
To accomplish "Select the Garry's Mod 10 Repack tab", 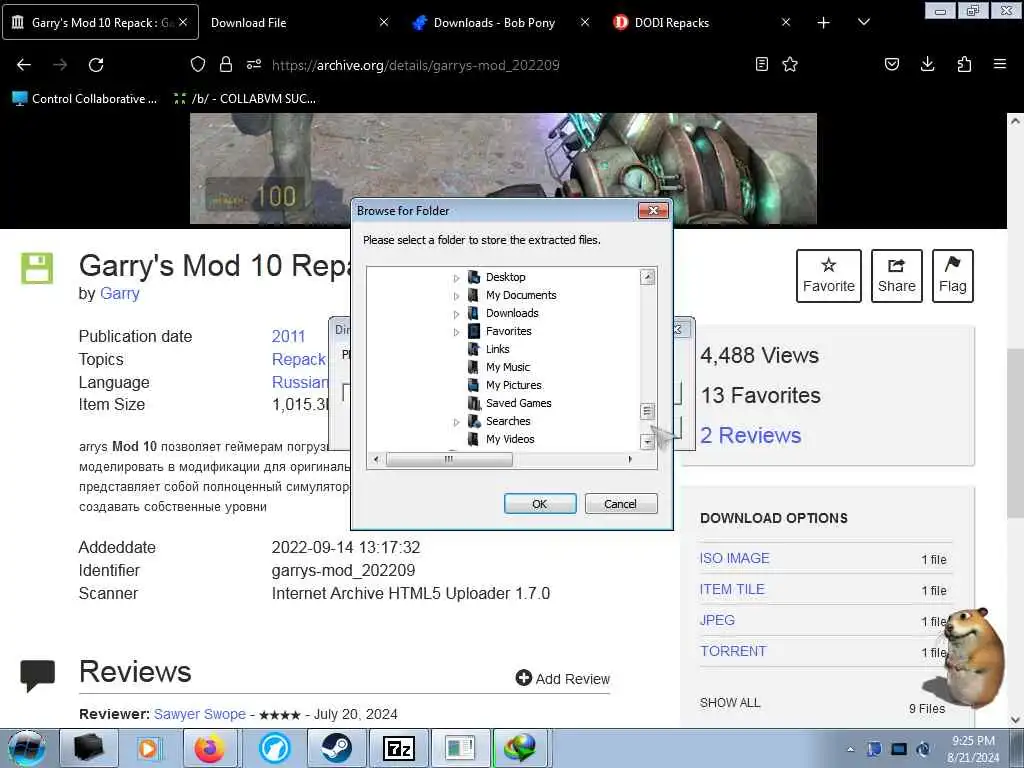I will (x=101, y=22).
